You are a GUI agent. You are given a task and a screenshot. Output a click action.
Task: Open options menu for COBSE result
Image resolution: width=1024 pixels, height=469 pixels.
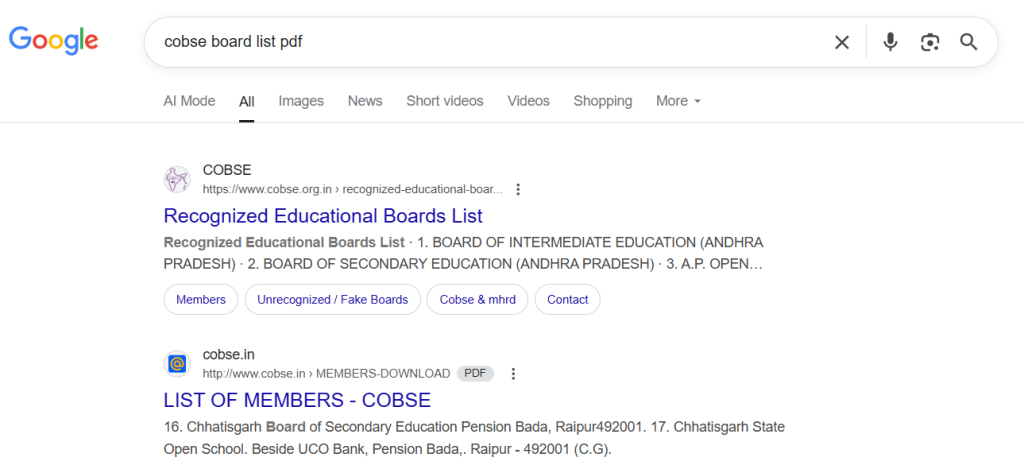point(518,189)
